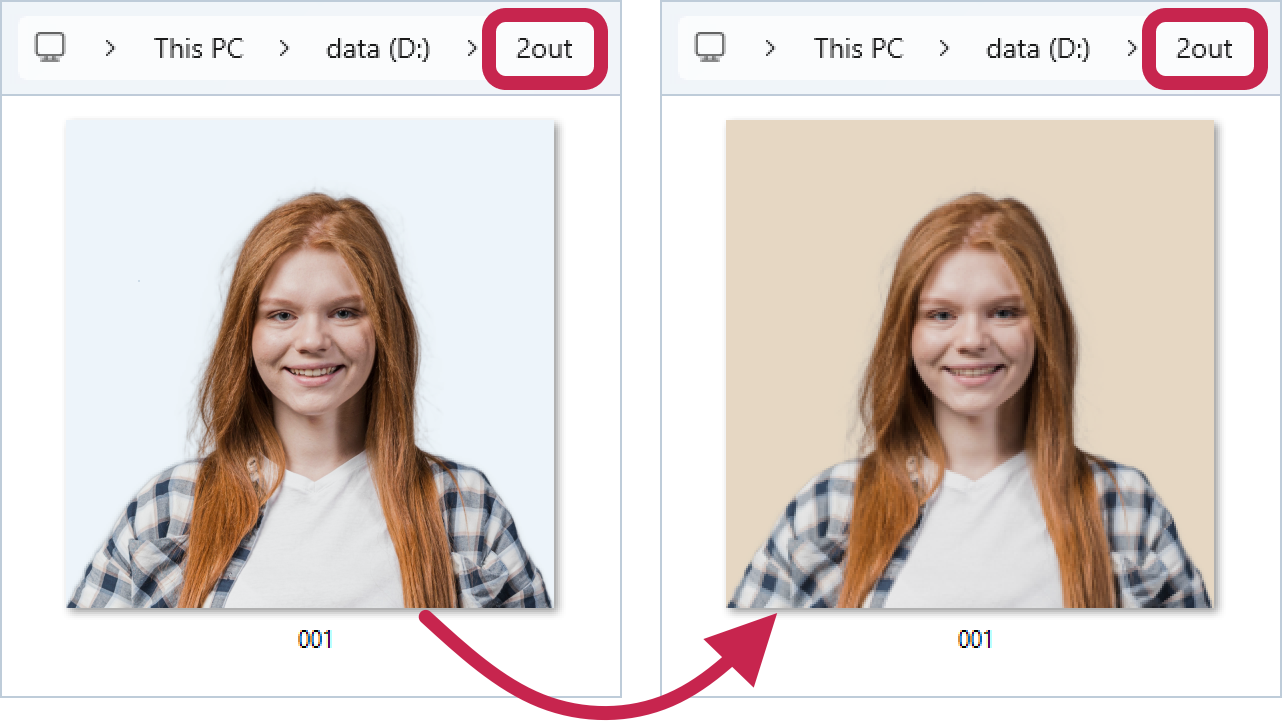
Task: Expand the chevron after data (D:) in left window
Action: [x=472, y=48]
